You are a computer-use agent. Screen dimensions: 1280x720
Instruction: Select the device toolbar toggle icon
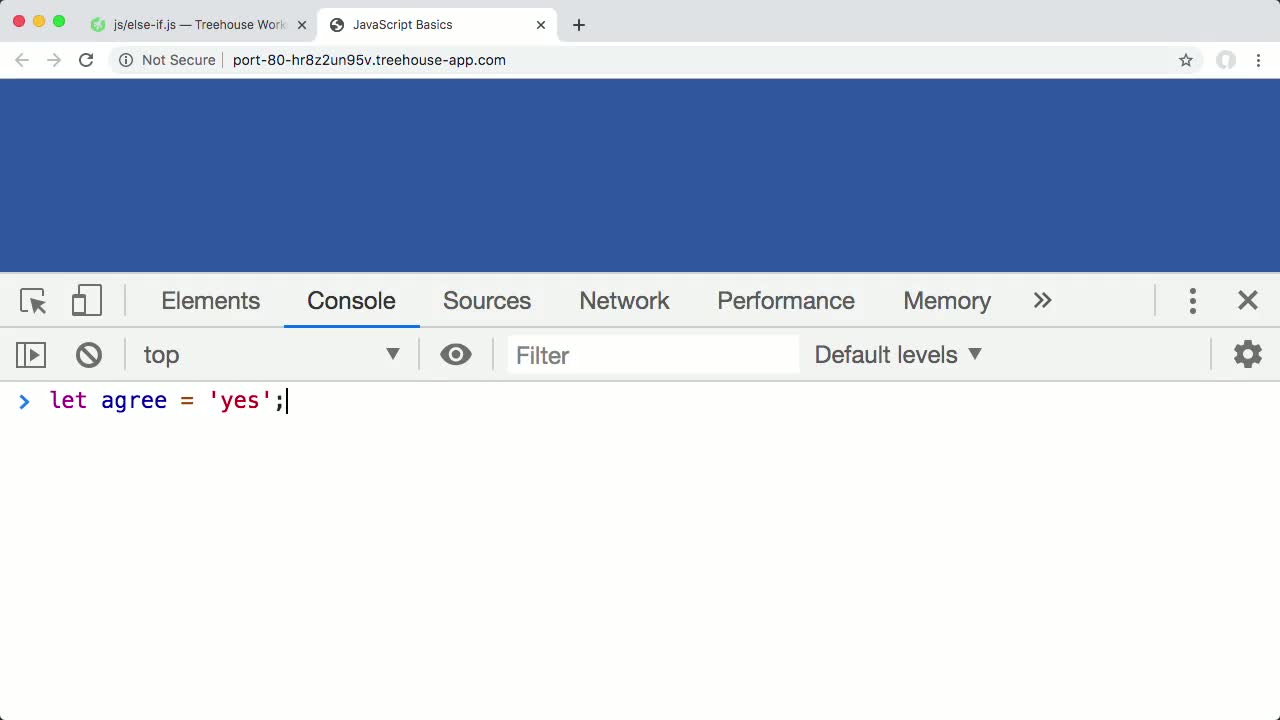86,300
